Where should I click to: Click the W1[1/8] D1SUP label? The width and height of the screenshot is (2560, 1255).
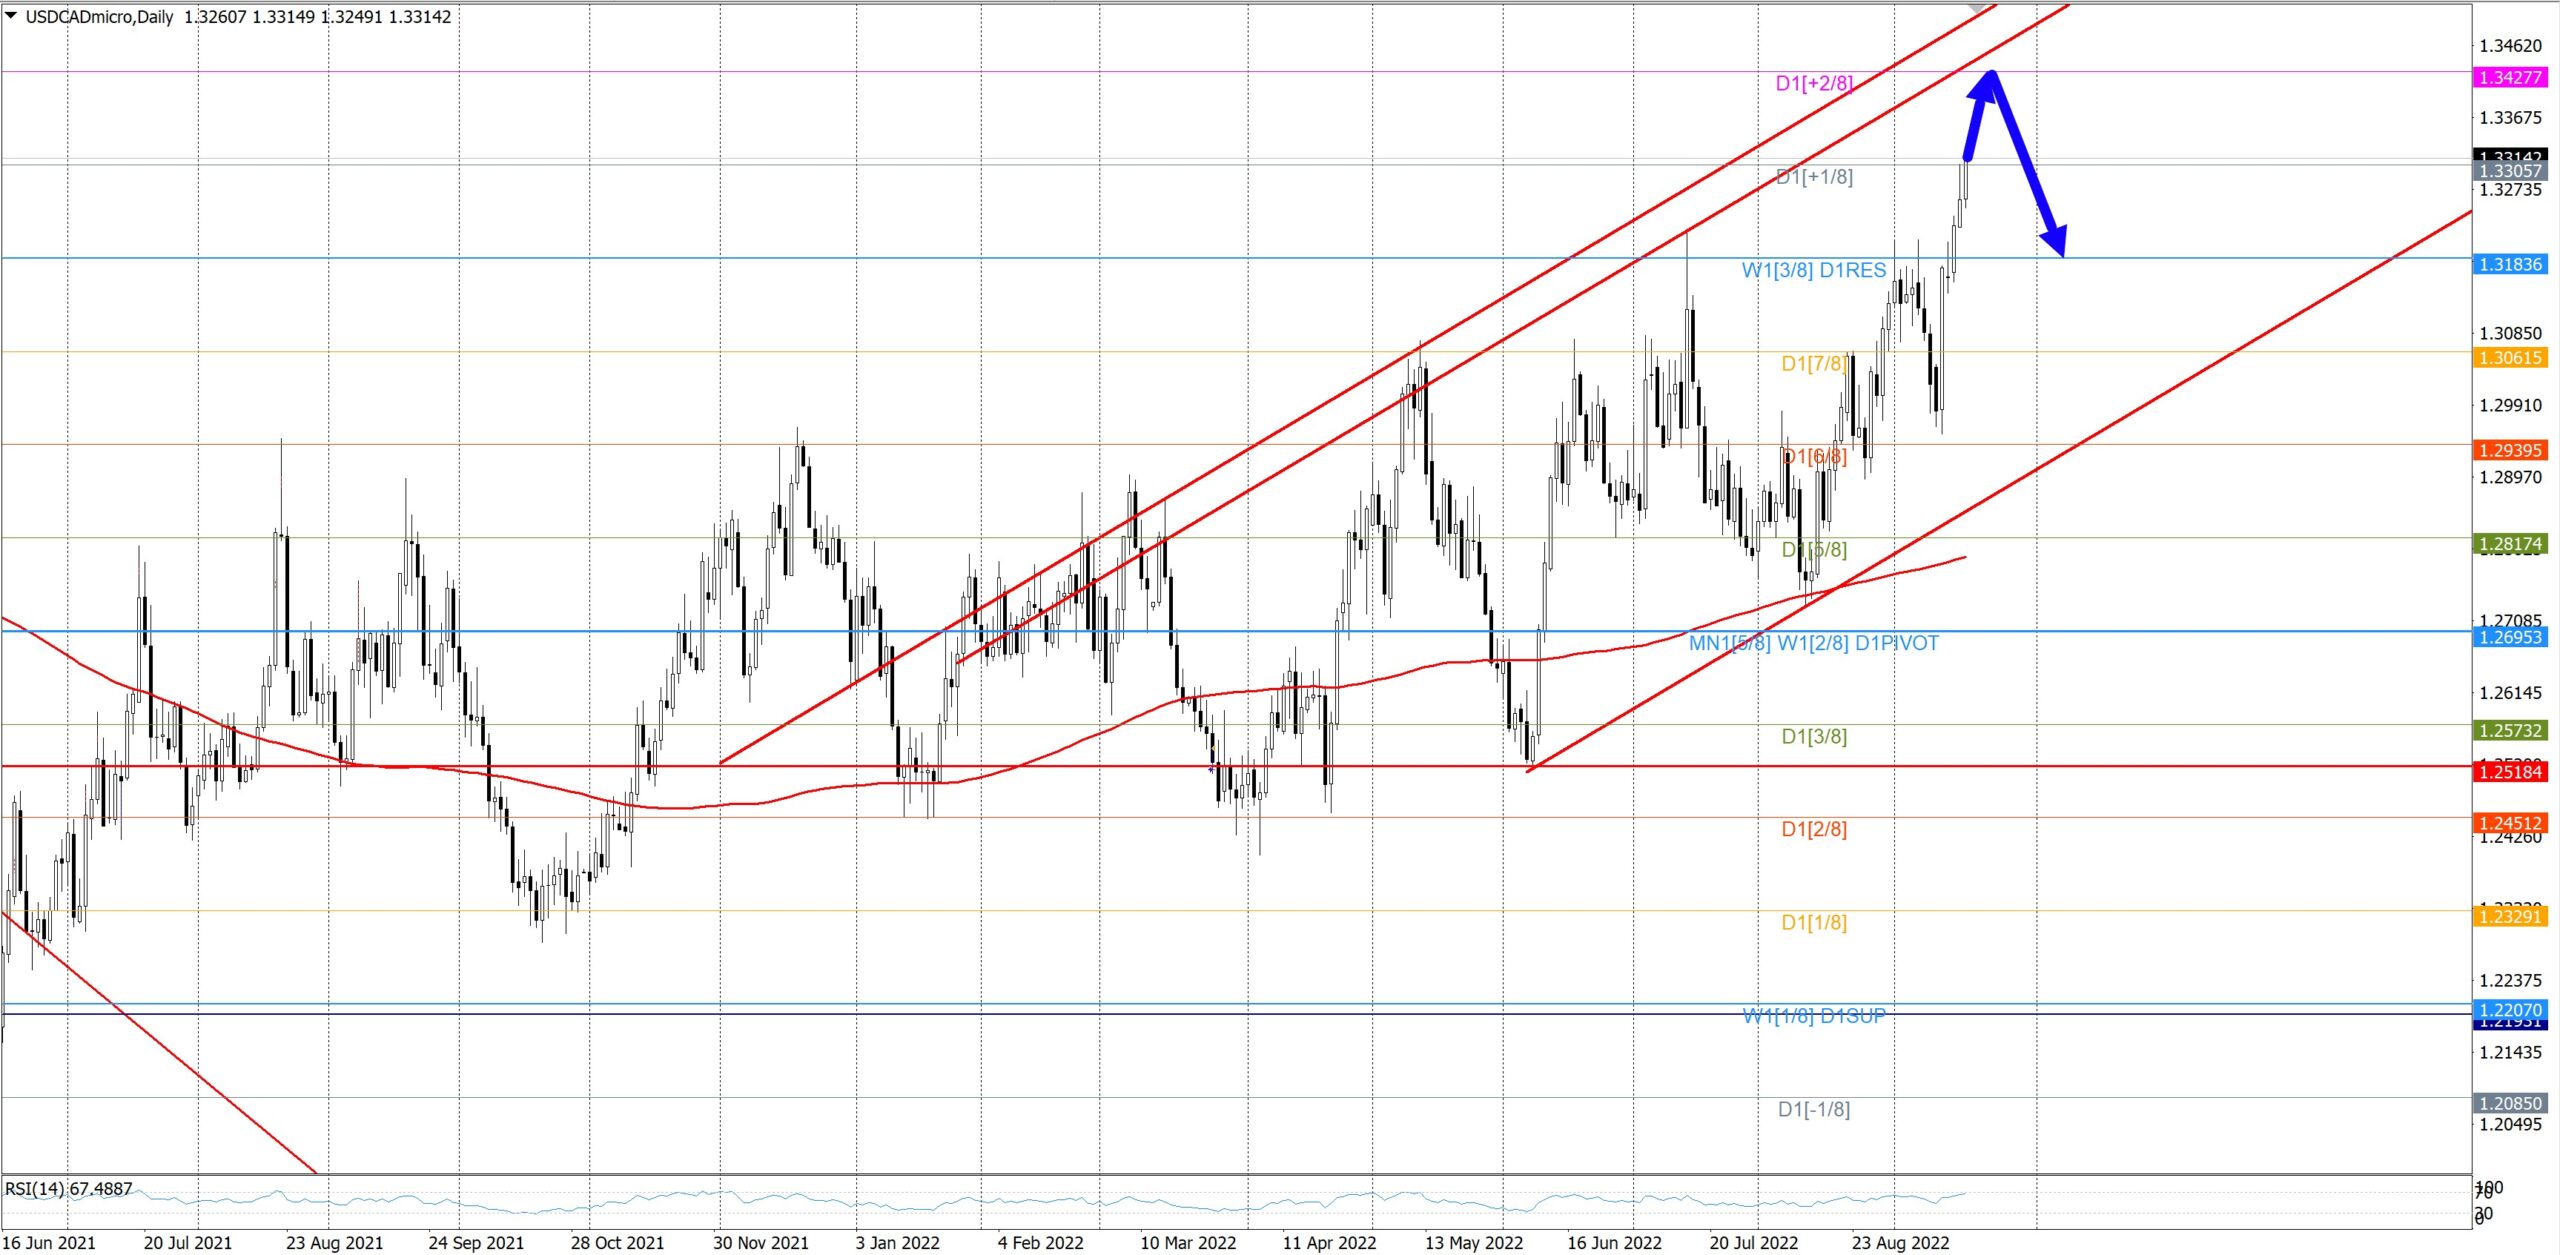point(1813,1015)
